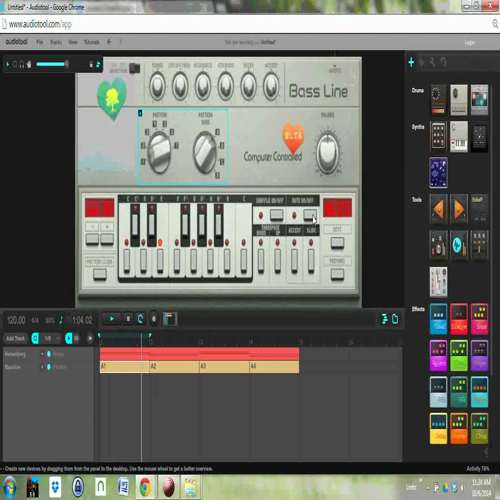The height and width of the screenshot is (500, 500).
Task: Click the Add Track button
Action: [15, 338]
